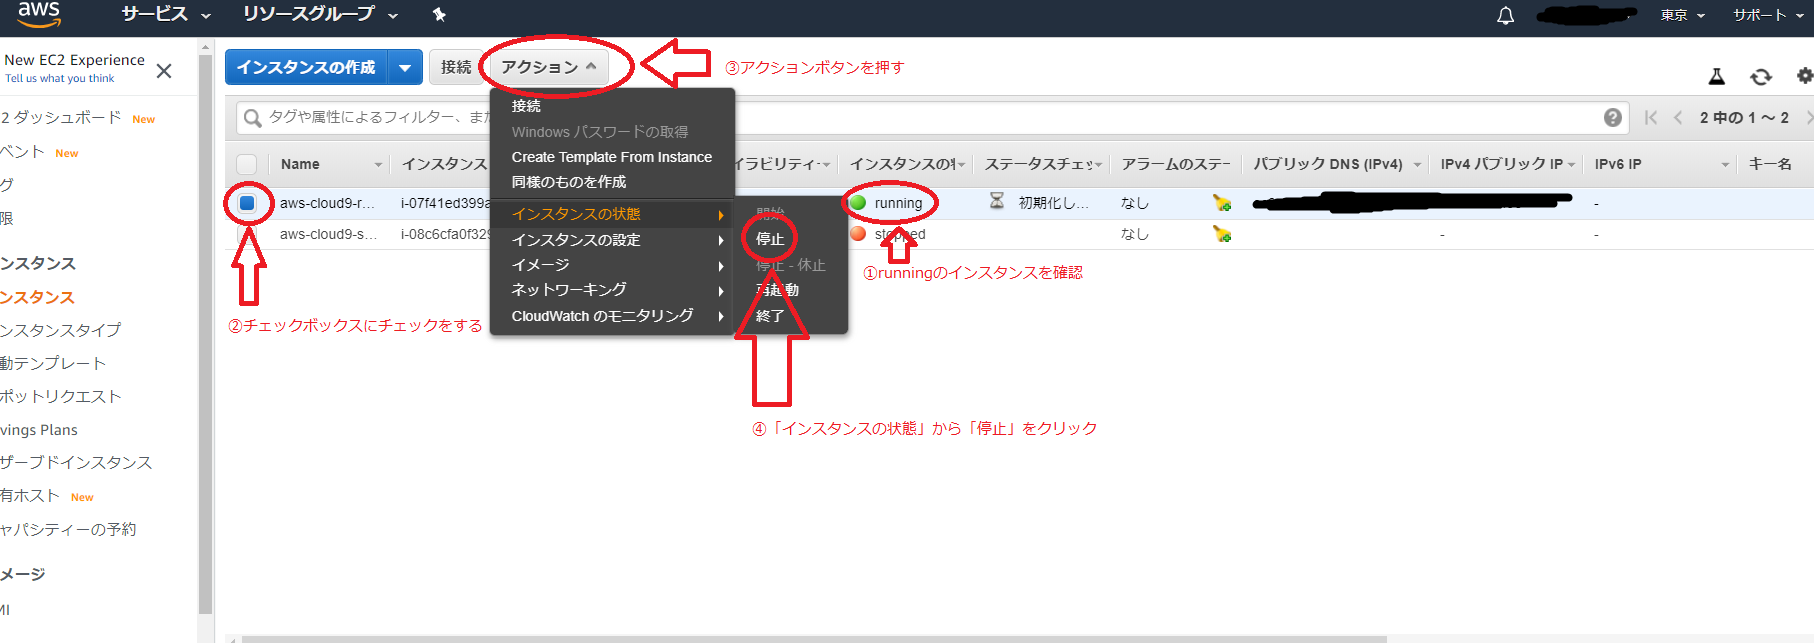Choose 終了 in instance state submenu

(x=770, y=316)
